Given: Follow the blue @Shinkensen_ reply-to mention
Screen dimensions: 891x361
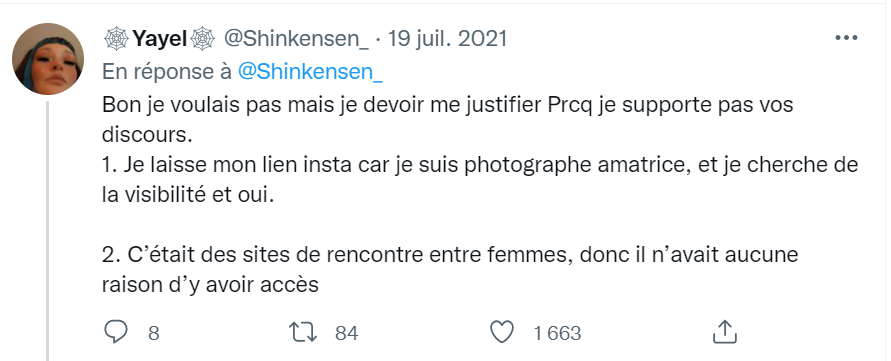Looking at the screenshot, I should point(310,72).
